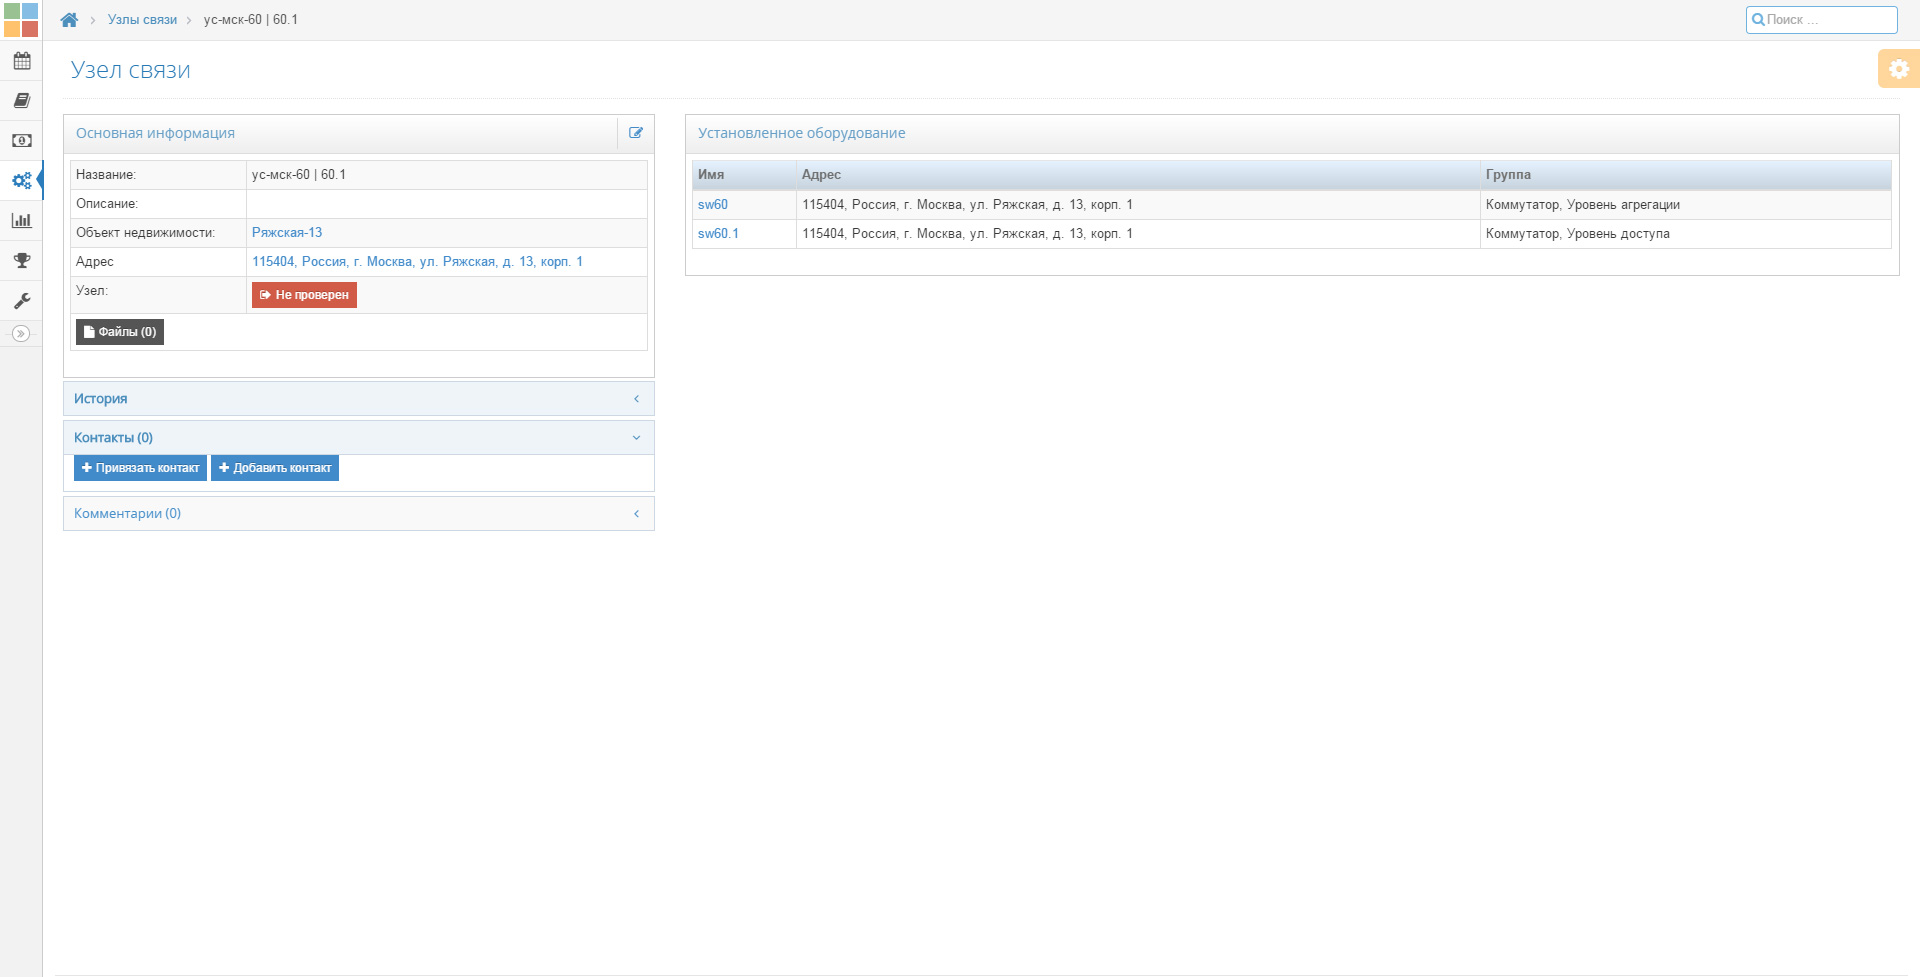This screenshot has height=977, width=1920.
Task: Sort equipment table by 'Группа' column
Action: [x=1508, y=175]
